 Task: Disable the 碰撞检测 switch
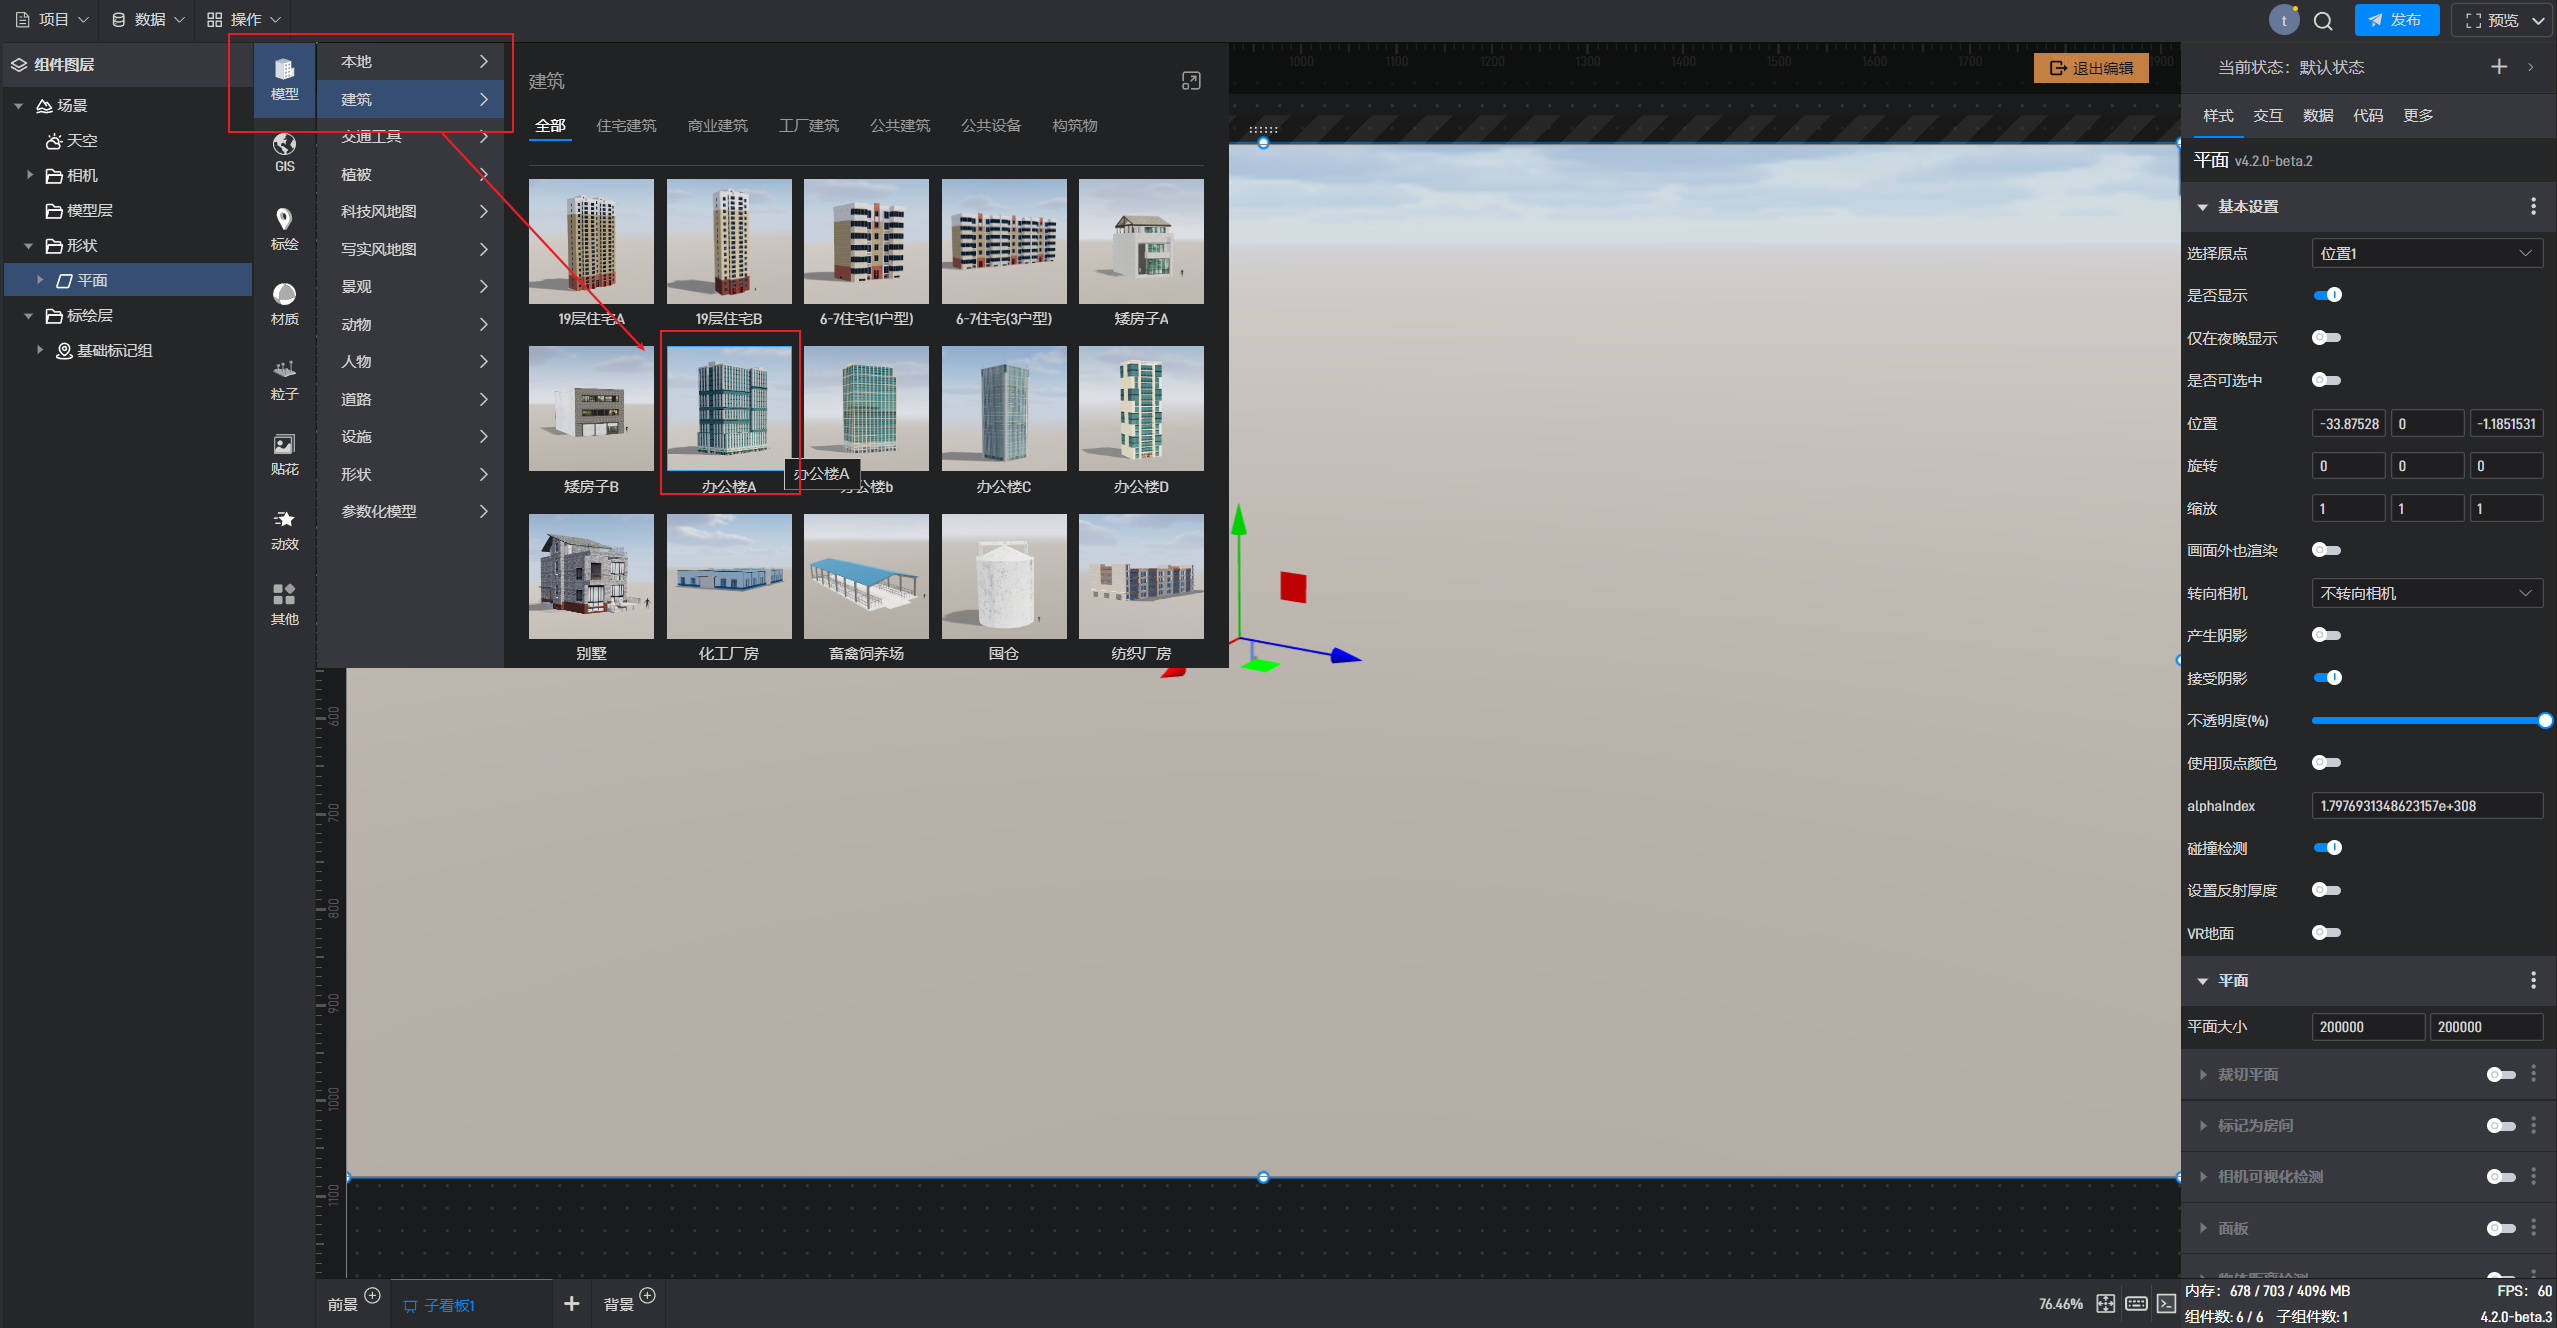[x=2327, y=848]
